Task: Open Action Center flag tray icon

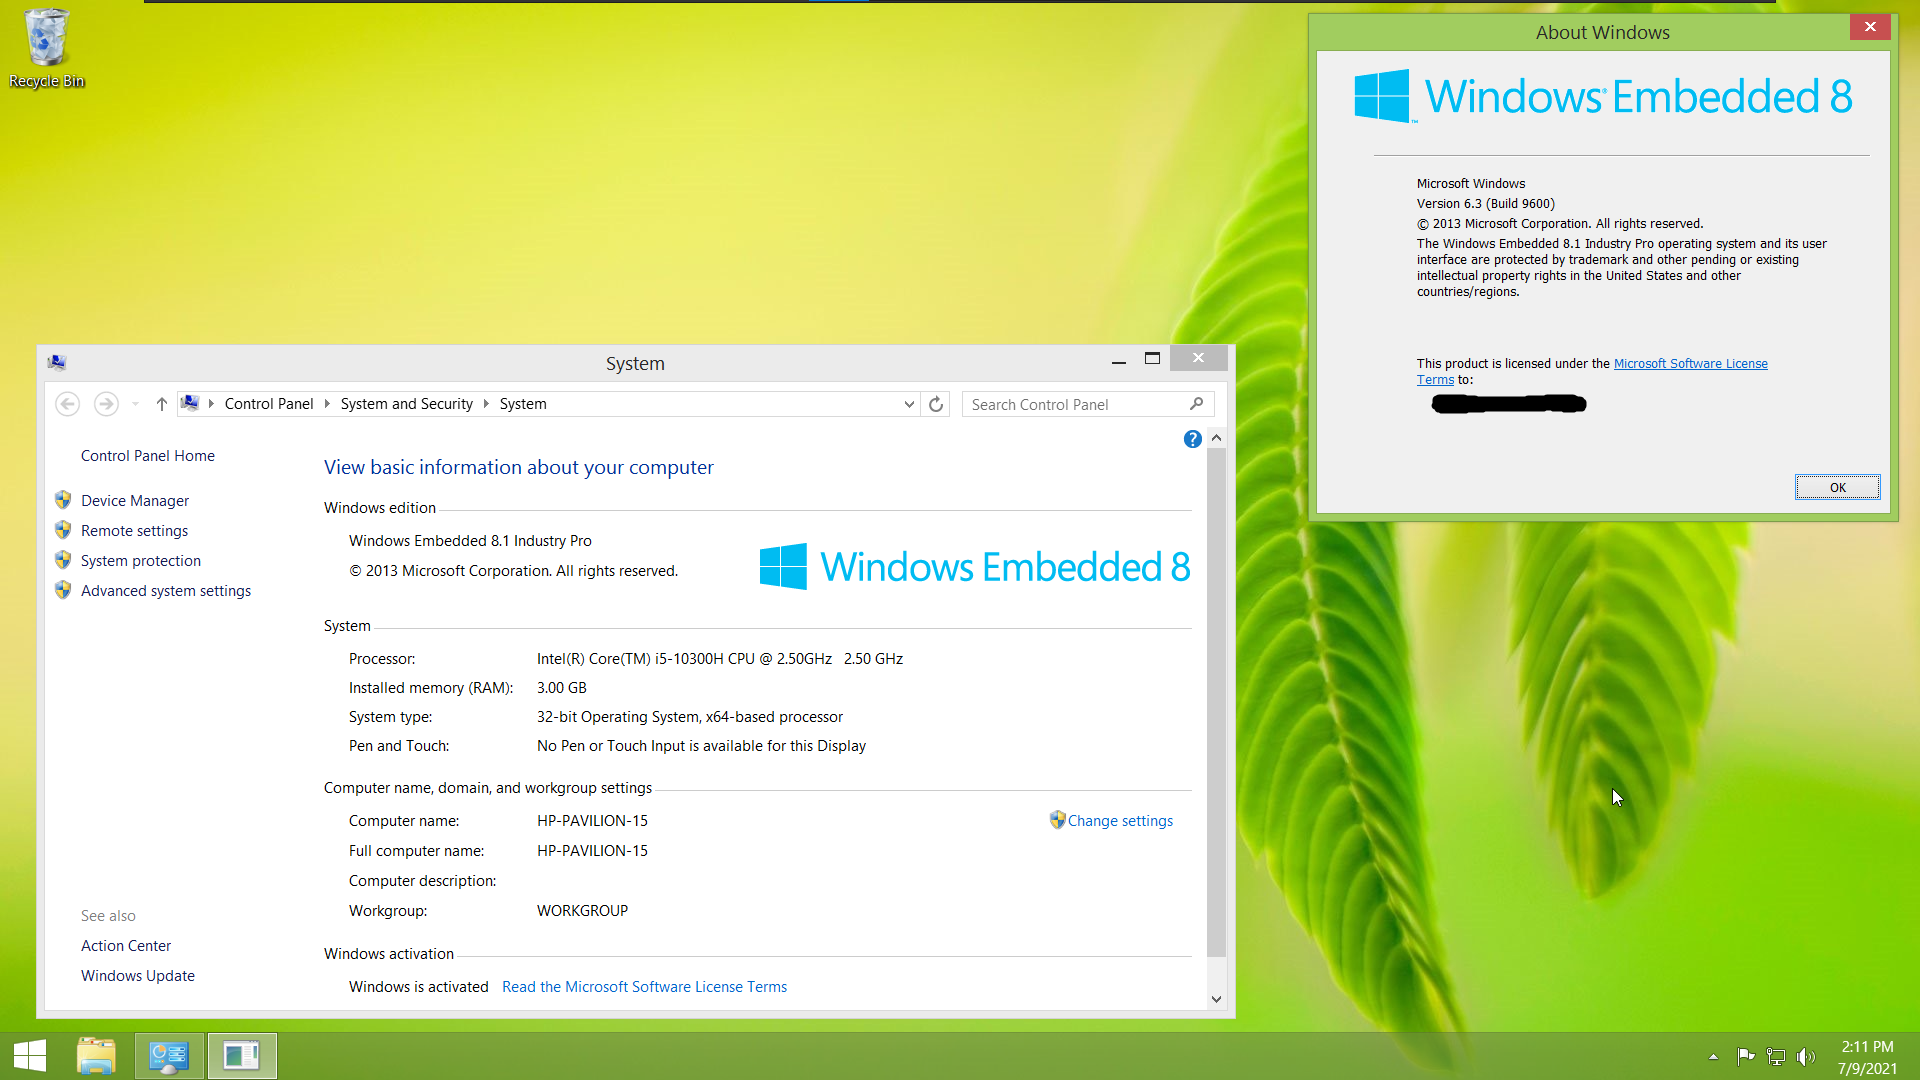Action: click(x=1746, y=1057)
